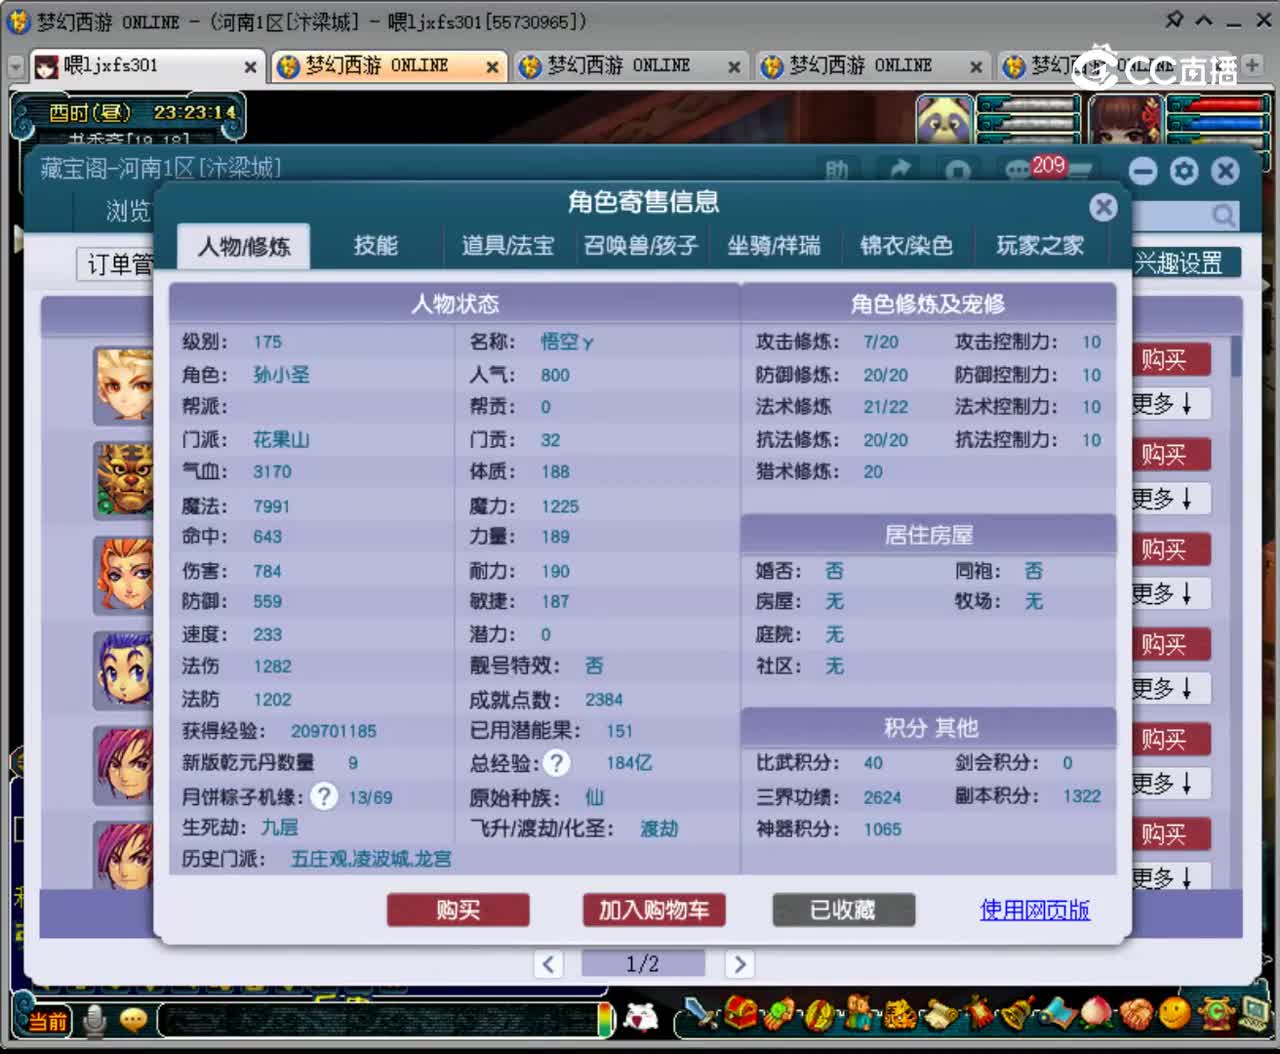Go to previous page arrow

548,964
